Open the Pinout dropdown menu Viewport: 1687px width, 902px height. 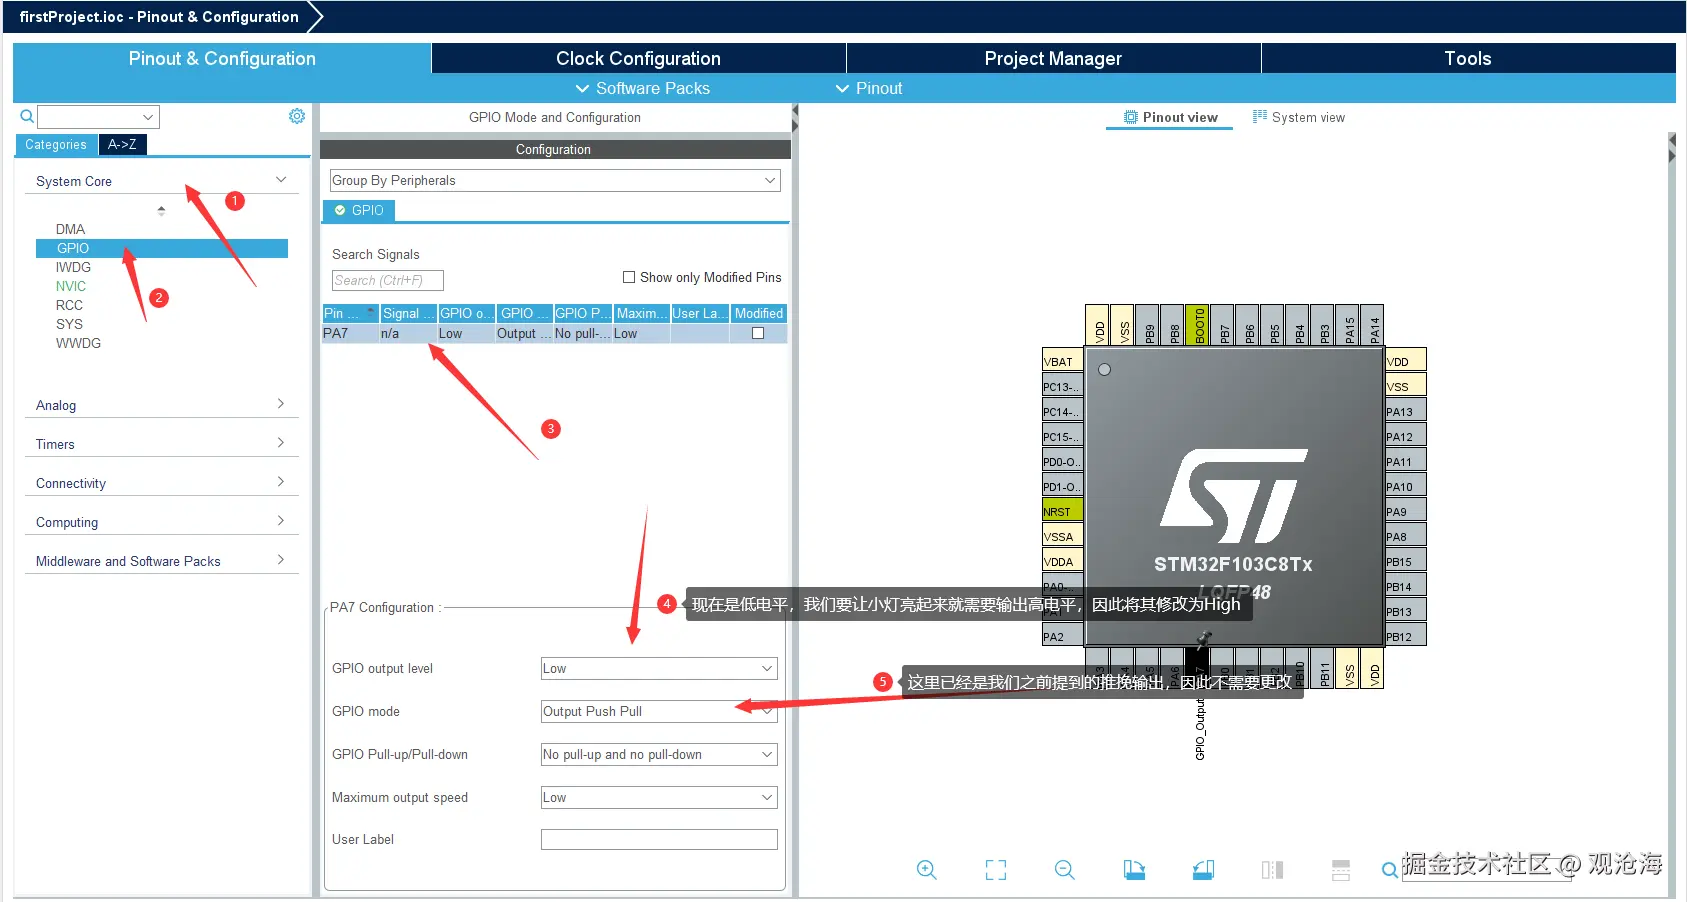point(869,88)
